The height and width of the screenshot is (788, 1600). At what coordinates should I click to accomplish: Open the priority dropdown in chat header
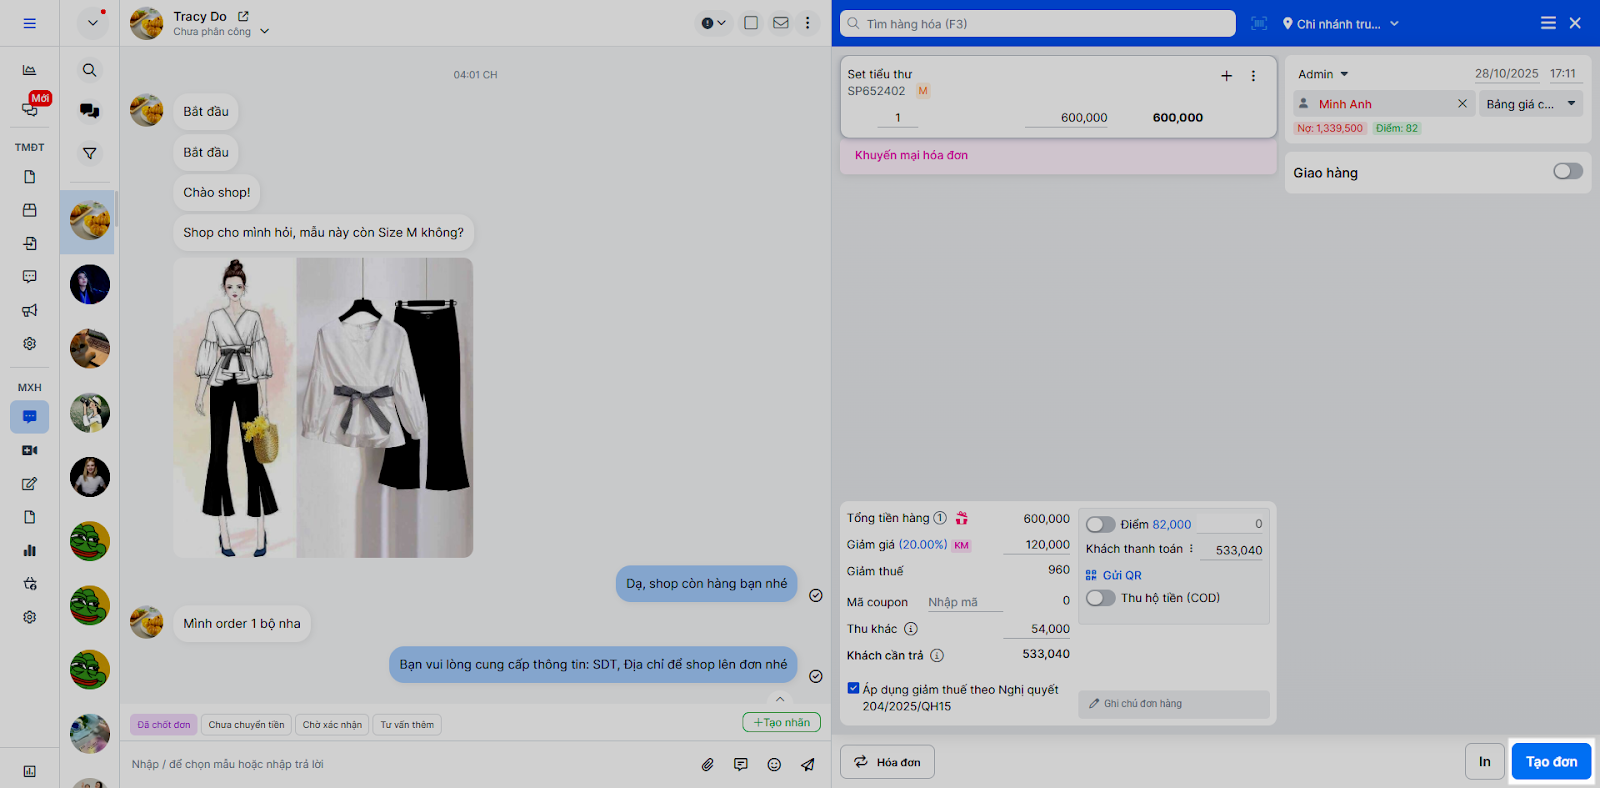(713, 23)
